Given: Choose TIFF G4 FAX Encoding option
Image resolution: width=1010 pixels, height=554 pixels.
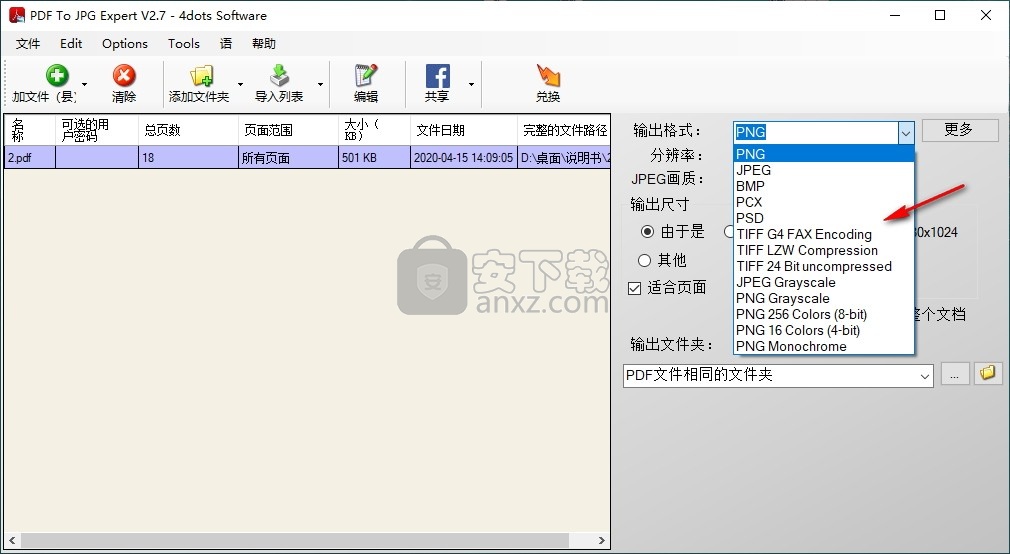Looking at the screenshot, I should (x=824, y=234).
